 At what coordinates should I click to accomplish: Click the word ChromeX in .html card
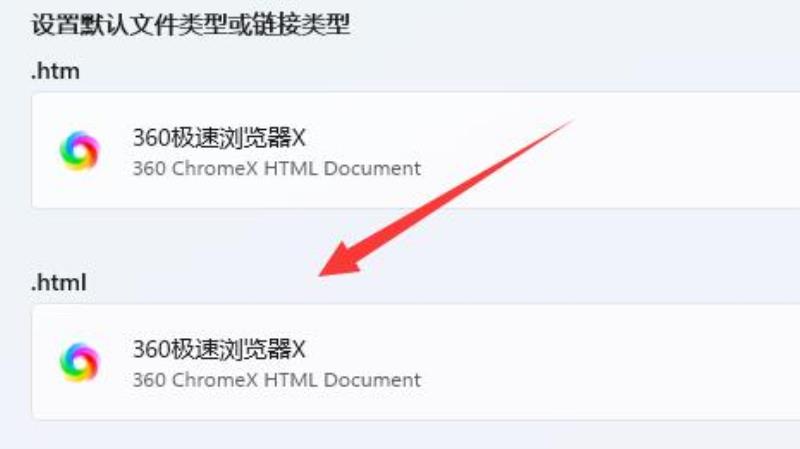coord(214,380)
